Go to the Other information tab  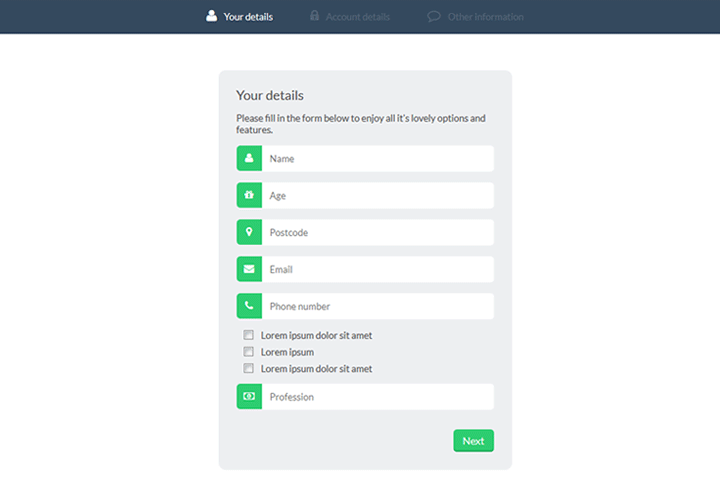[485, 17]
